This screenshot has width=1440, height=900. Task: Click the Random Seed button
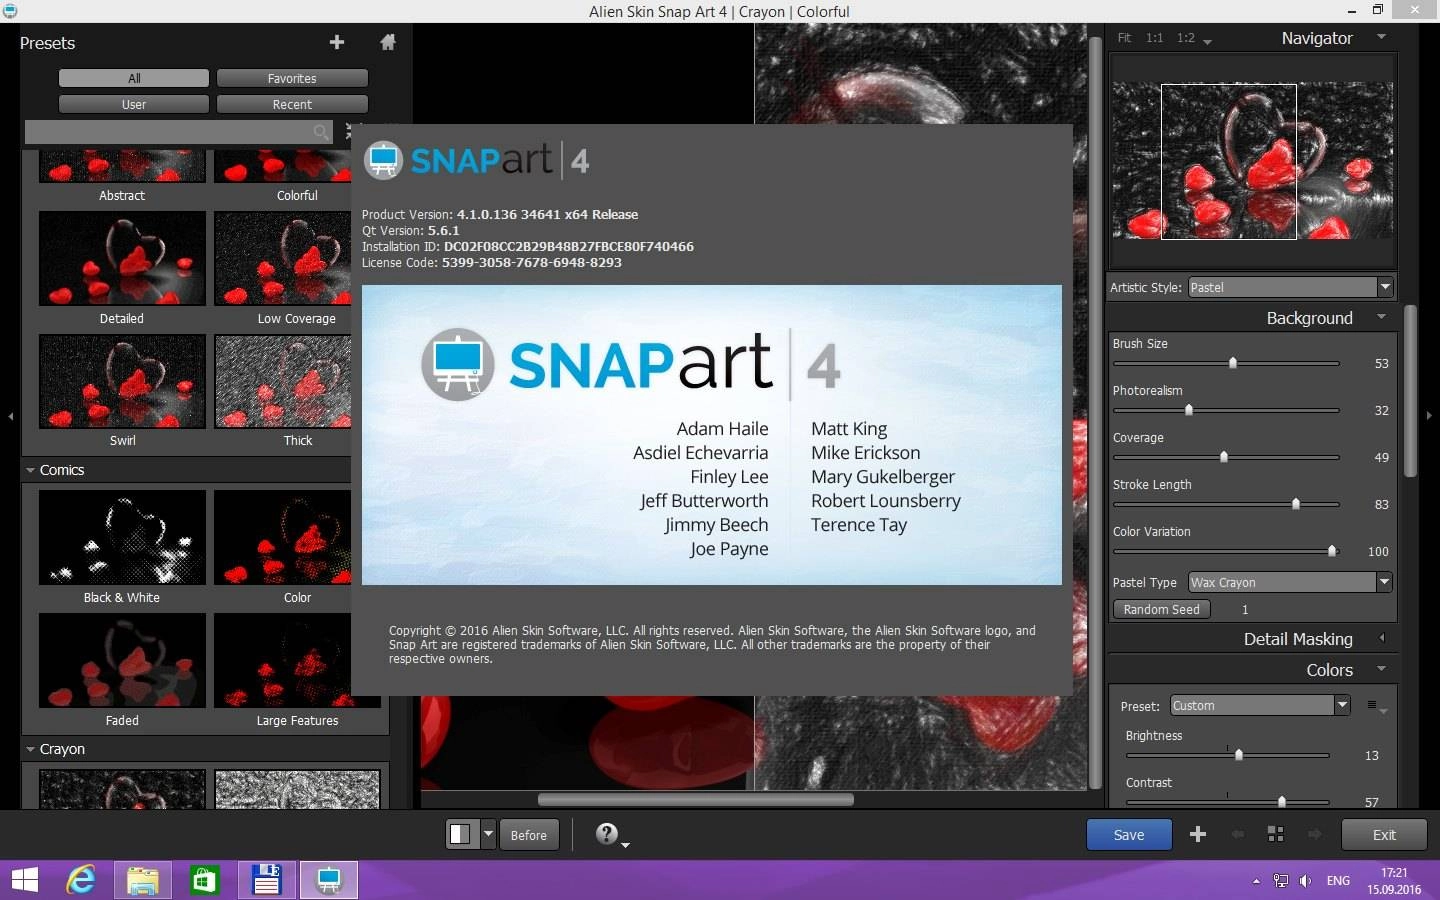click(1161, 609)
